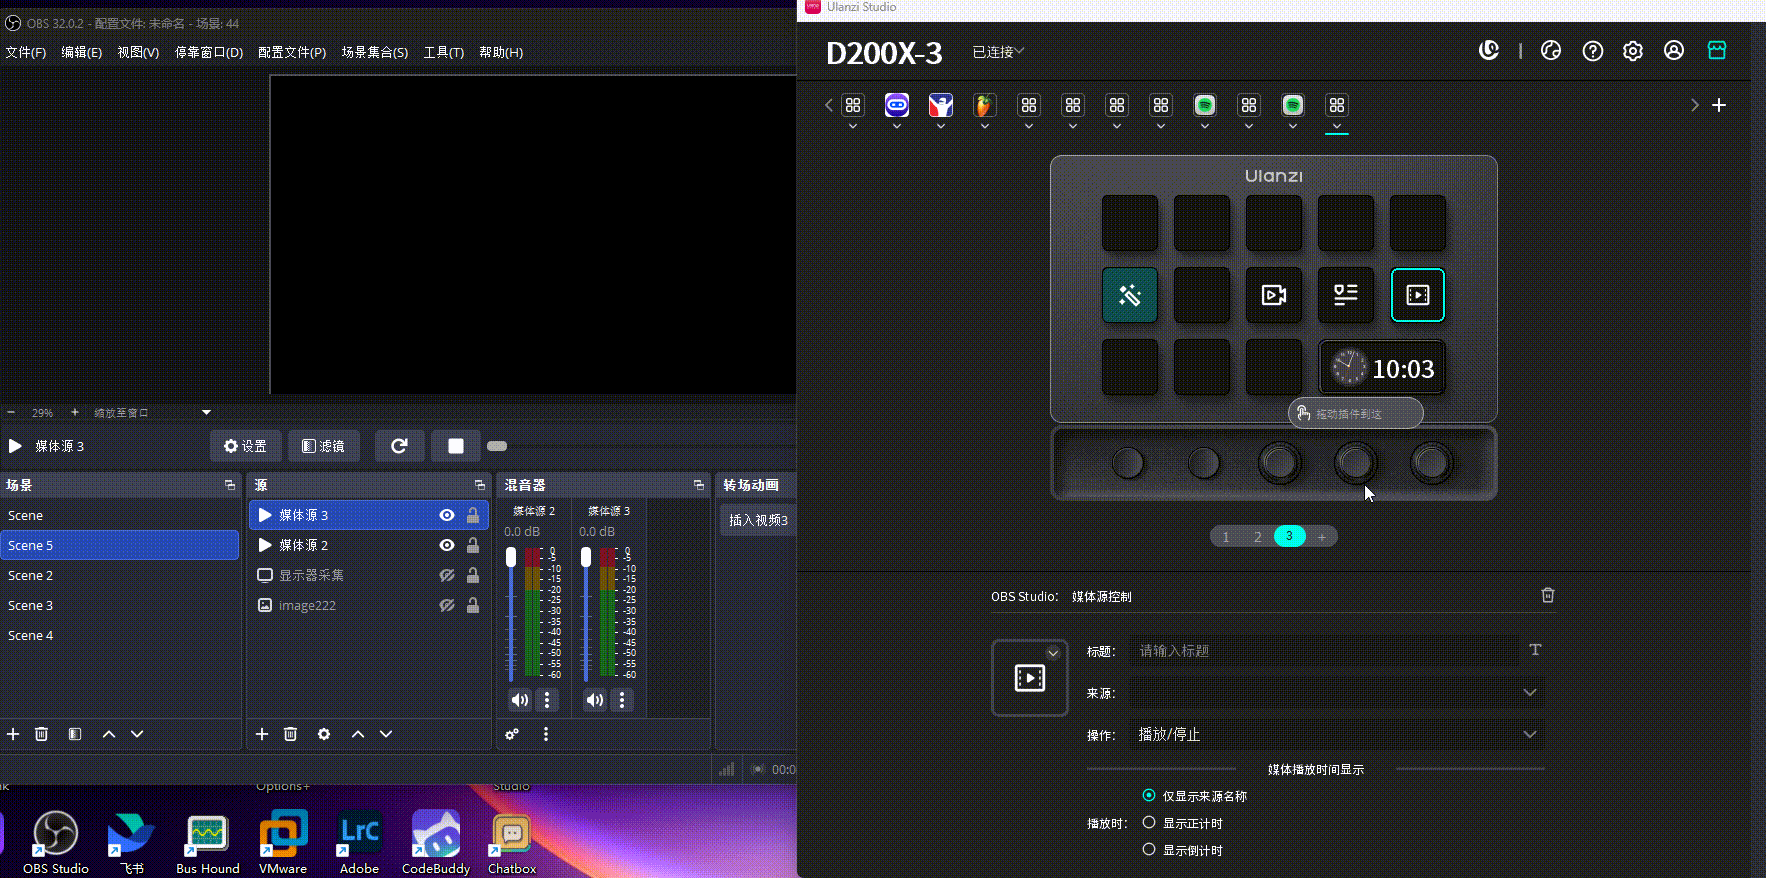Move selected scene down in OBS
The width and height of the screenshot is (1766, 878).
coord(137,734)
